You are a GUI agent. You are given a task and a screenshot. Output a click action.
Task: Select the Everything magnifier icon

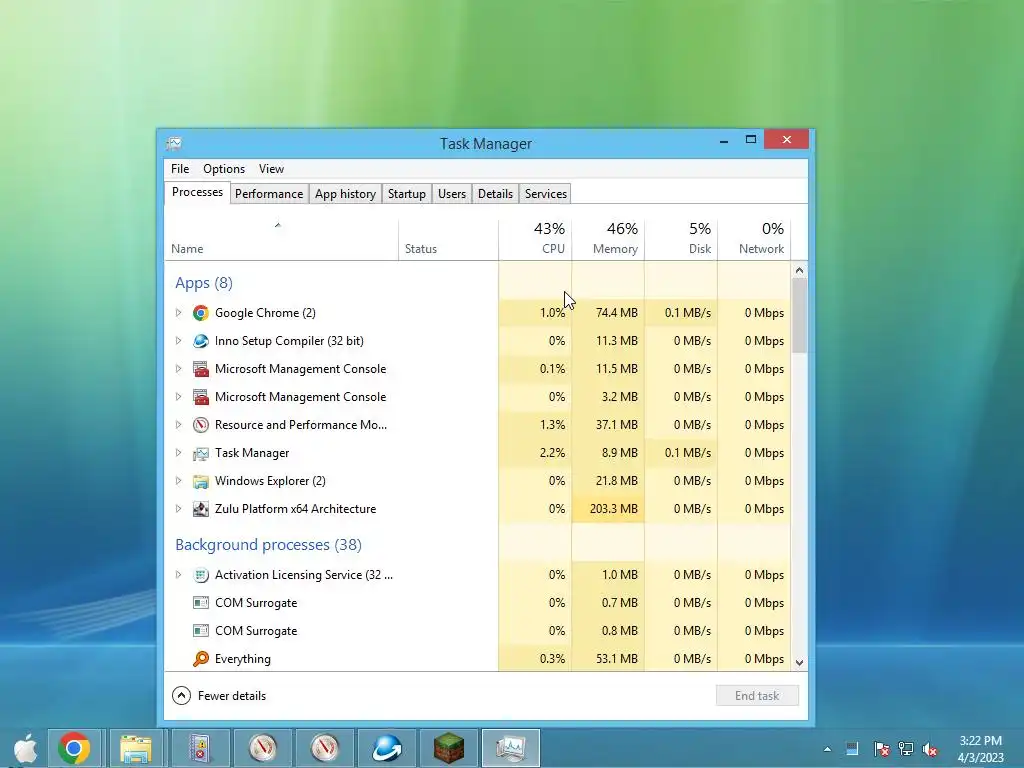pos(200,659)
